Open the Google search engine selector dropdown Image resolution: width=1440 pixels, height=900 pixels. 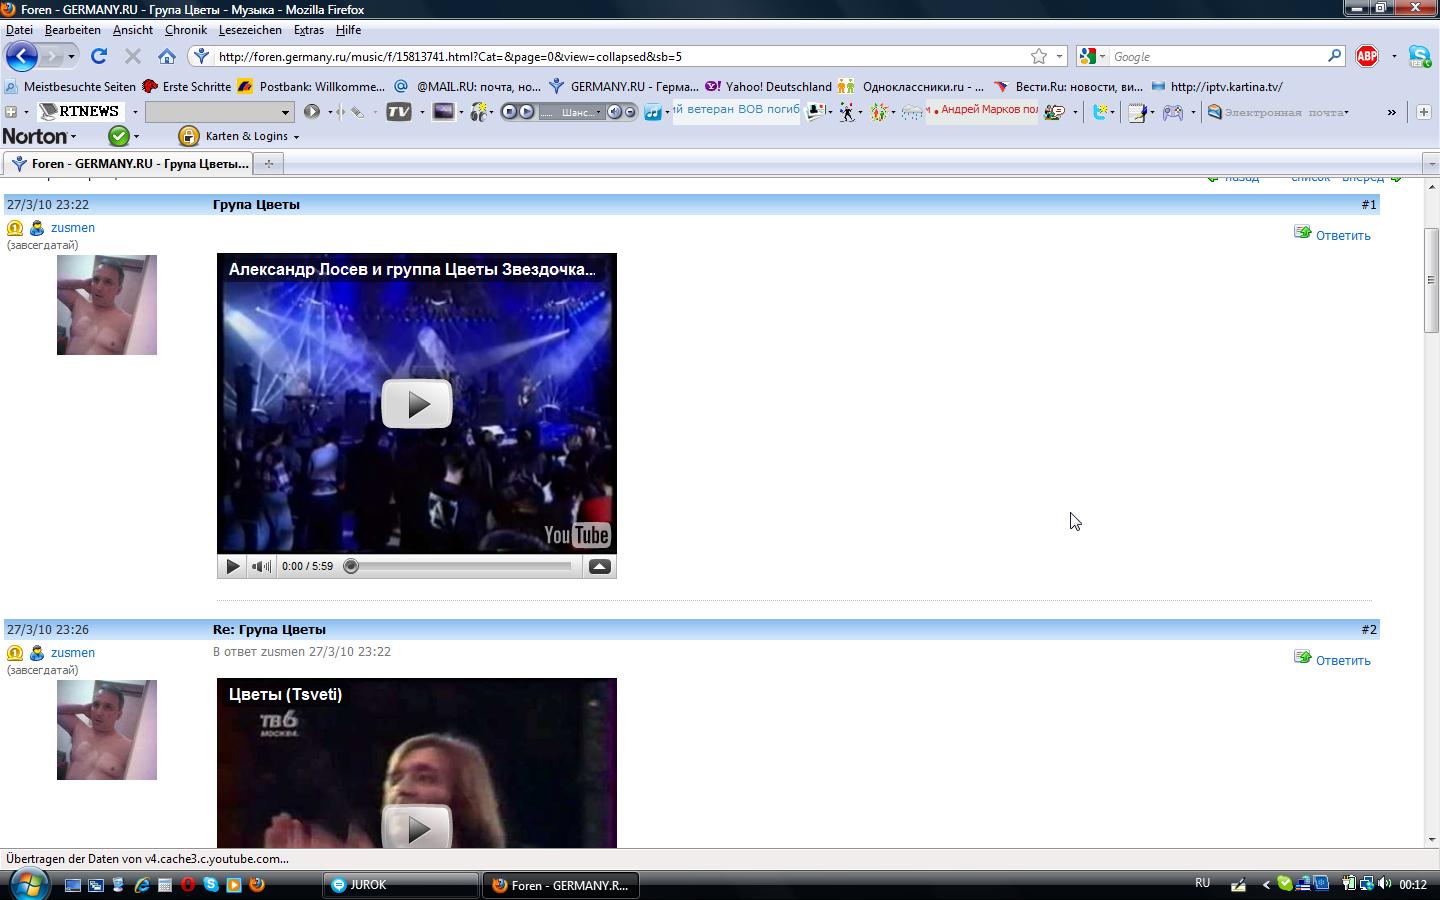[1103, 56]
